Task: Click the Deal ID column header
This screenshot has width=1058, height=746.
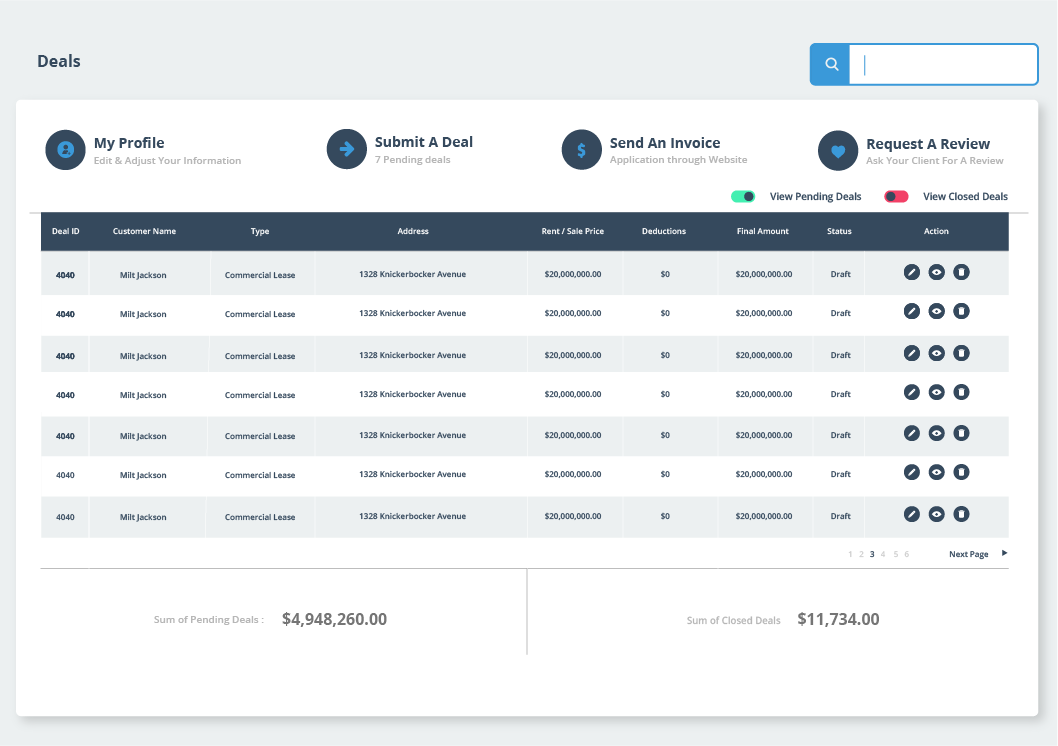Action: pos(66,231)
